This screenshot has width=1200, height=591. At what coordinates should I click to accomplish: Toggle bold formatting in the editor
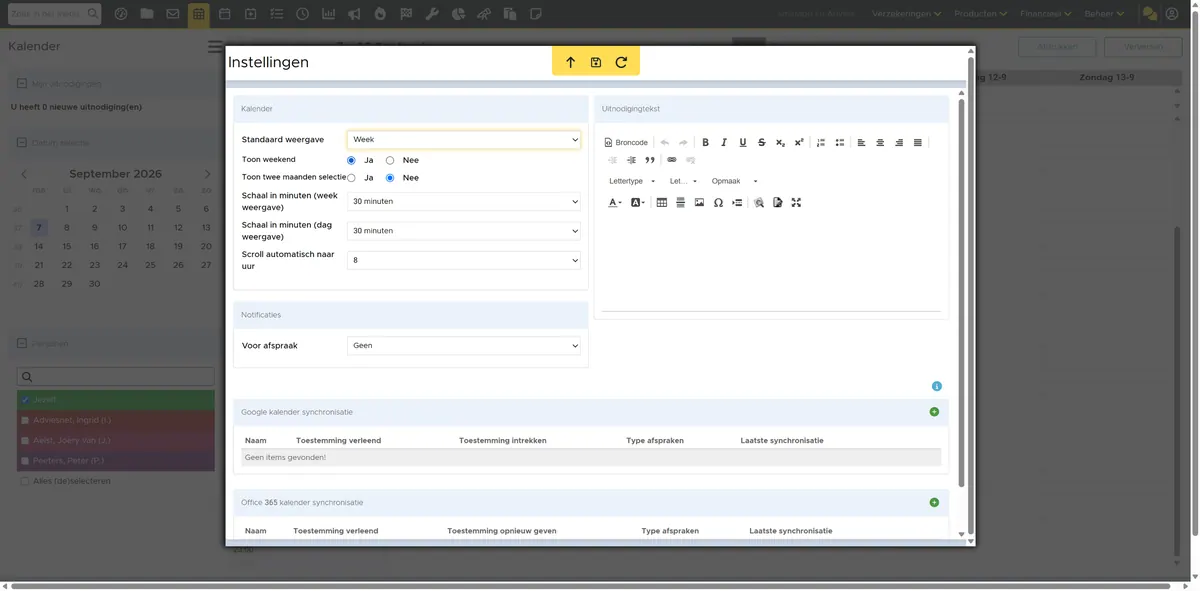tap(705, 143)
